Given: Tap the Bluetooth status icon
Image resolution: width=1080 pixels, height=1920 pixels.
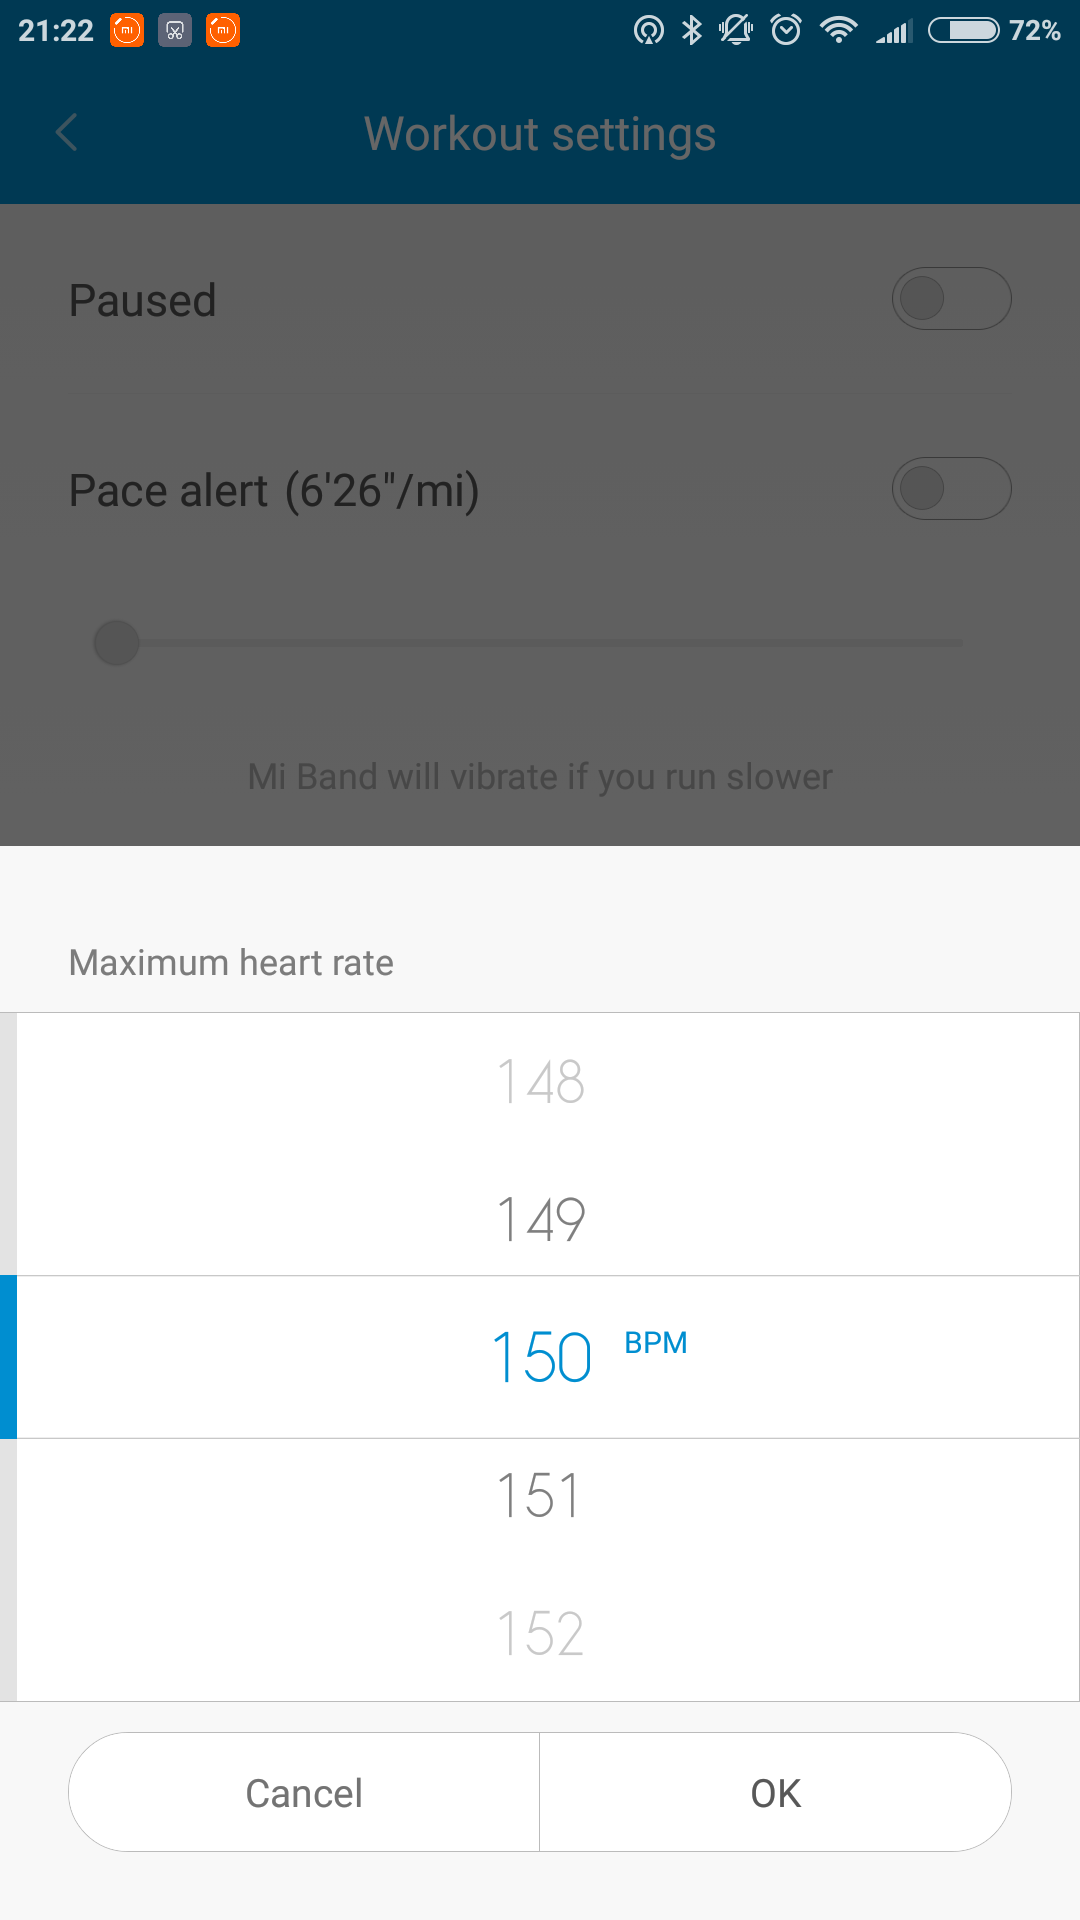Looking at the screenshot, I should point(692,31).
